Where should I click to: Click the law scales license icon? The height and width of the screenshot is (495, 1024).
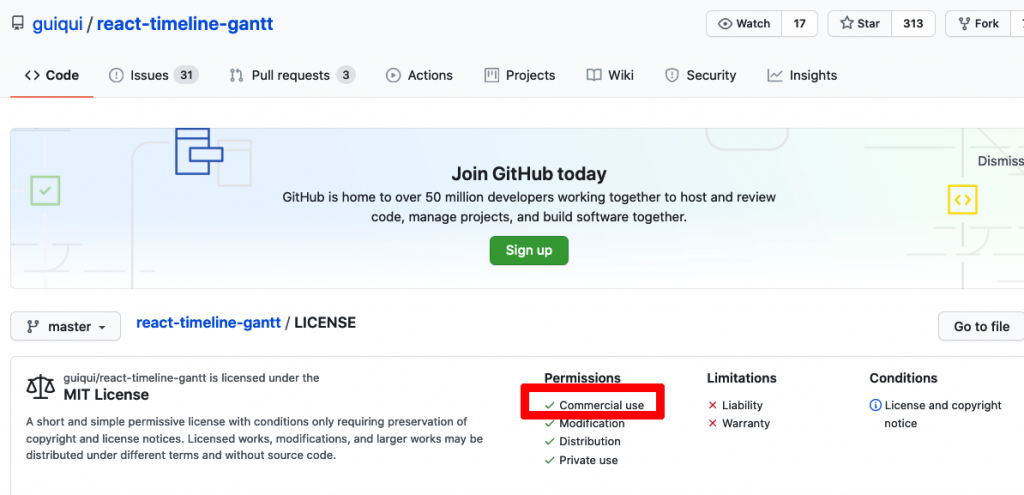click(x=40, y=387)
